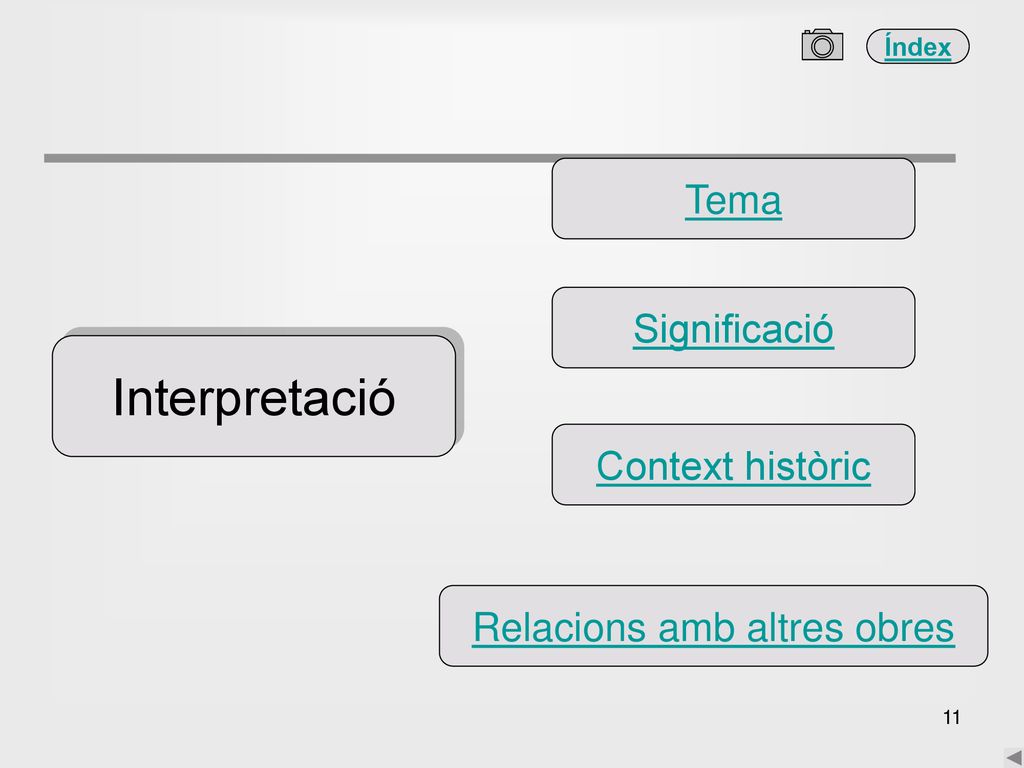This screenshot has height=768, width=1024.
Task: Open Relacions amb altres obres link
Action: click(713, 628)
